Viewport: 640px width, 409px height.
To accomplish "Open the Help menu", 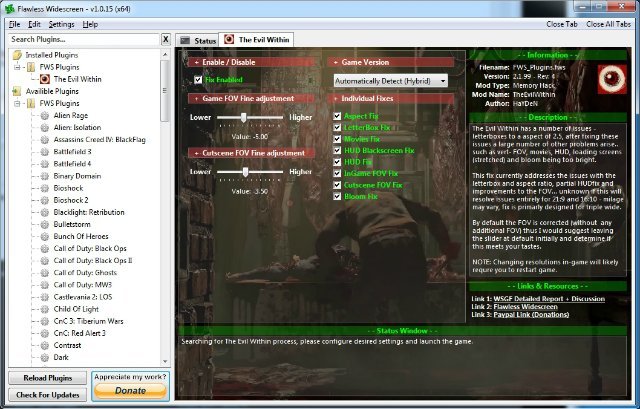I will tap(90, 24).
